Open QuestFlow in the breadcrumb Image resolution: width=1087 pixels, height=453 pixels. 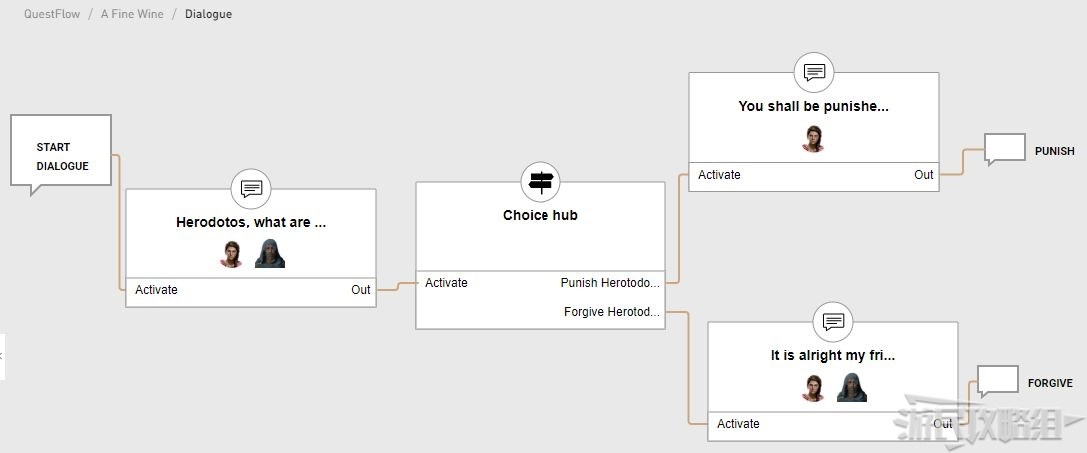(52, 14)
